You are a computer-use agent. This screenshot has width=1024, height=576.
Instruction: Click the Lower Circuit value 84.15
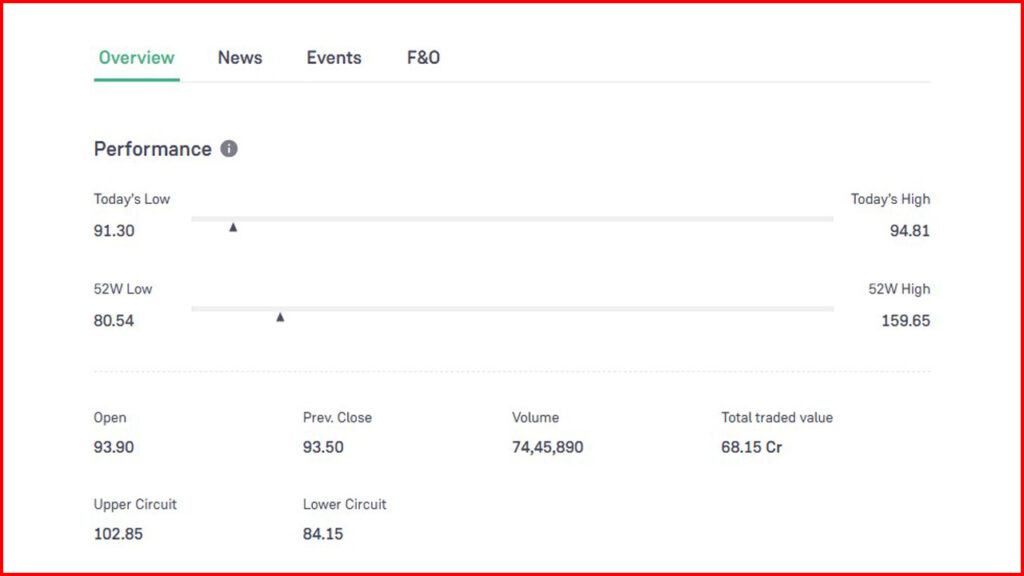[323, 534]
